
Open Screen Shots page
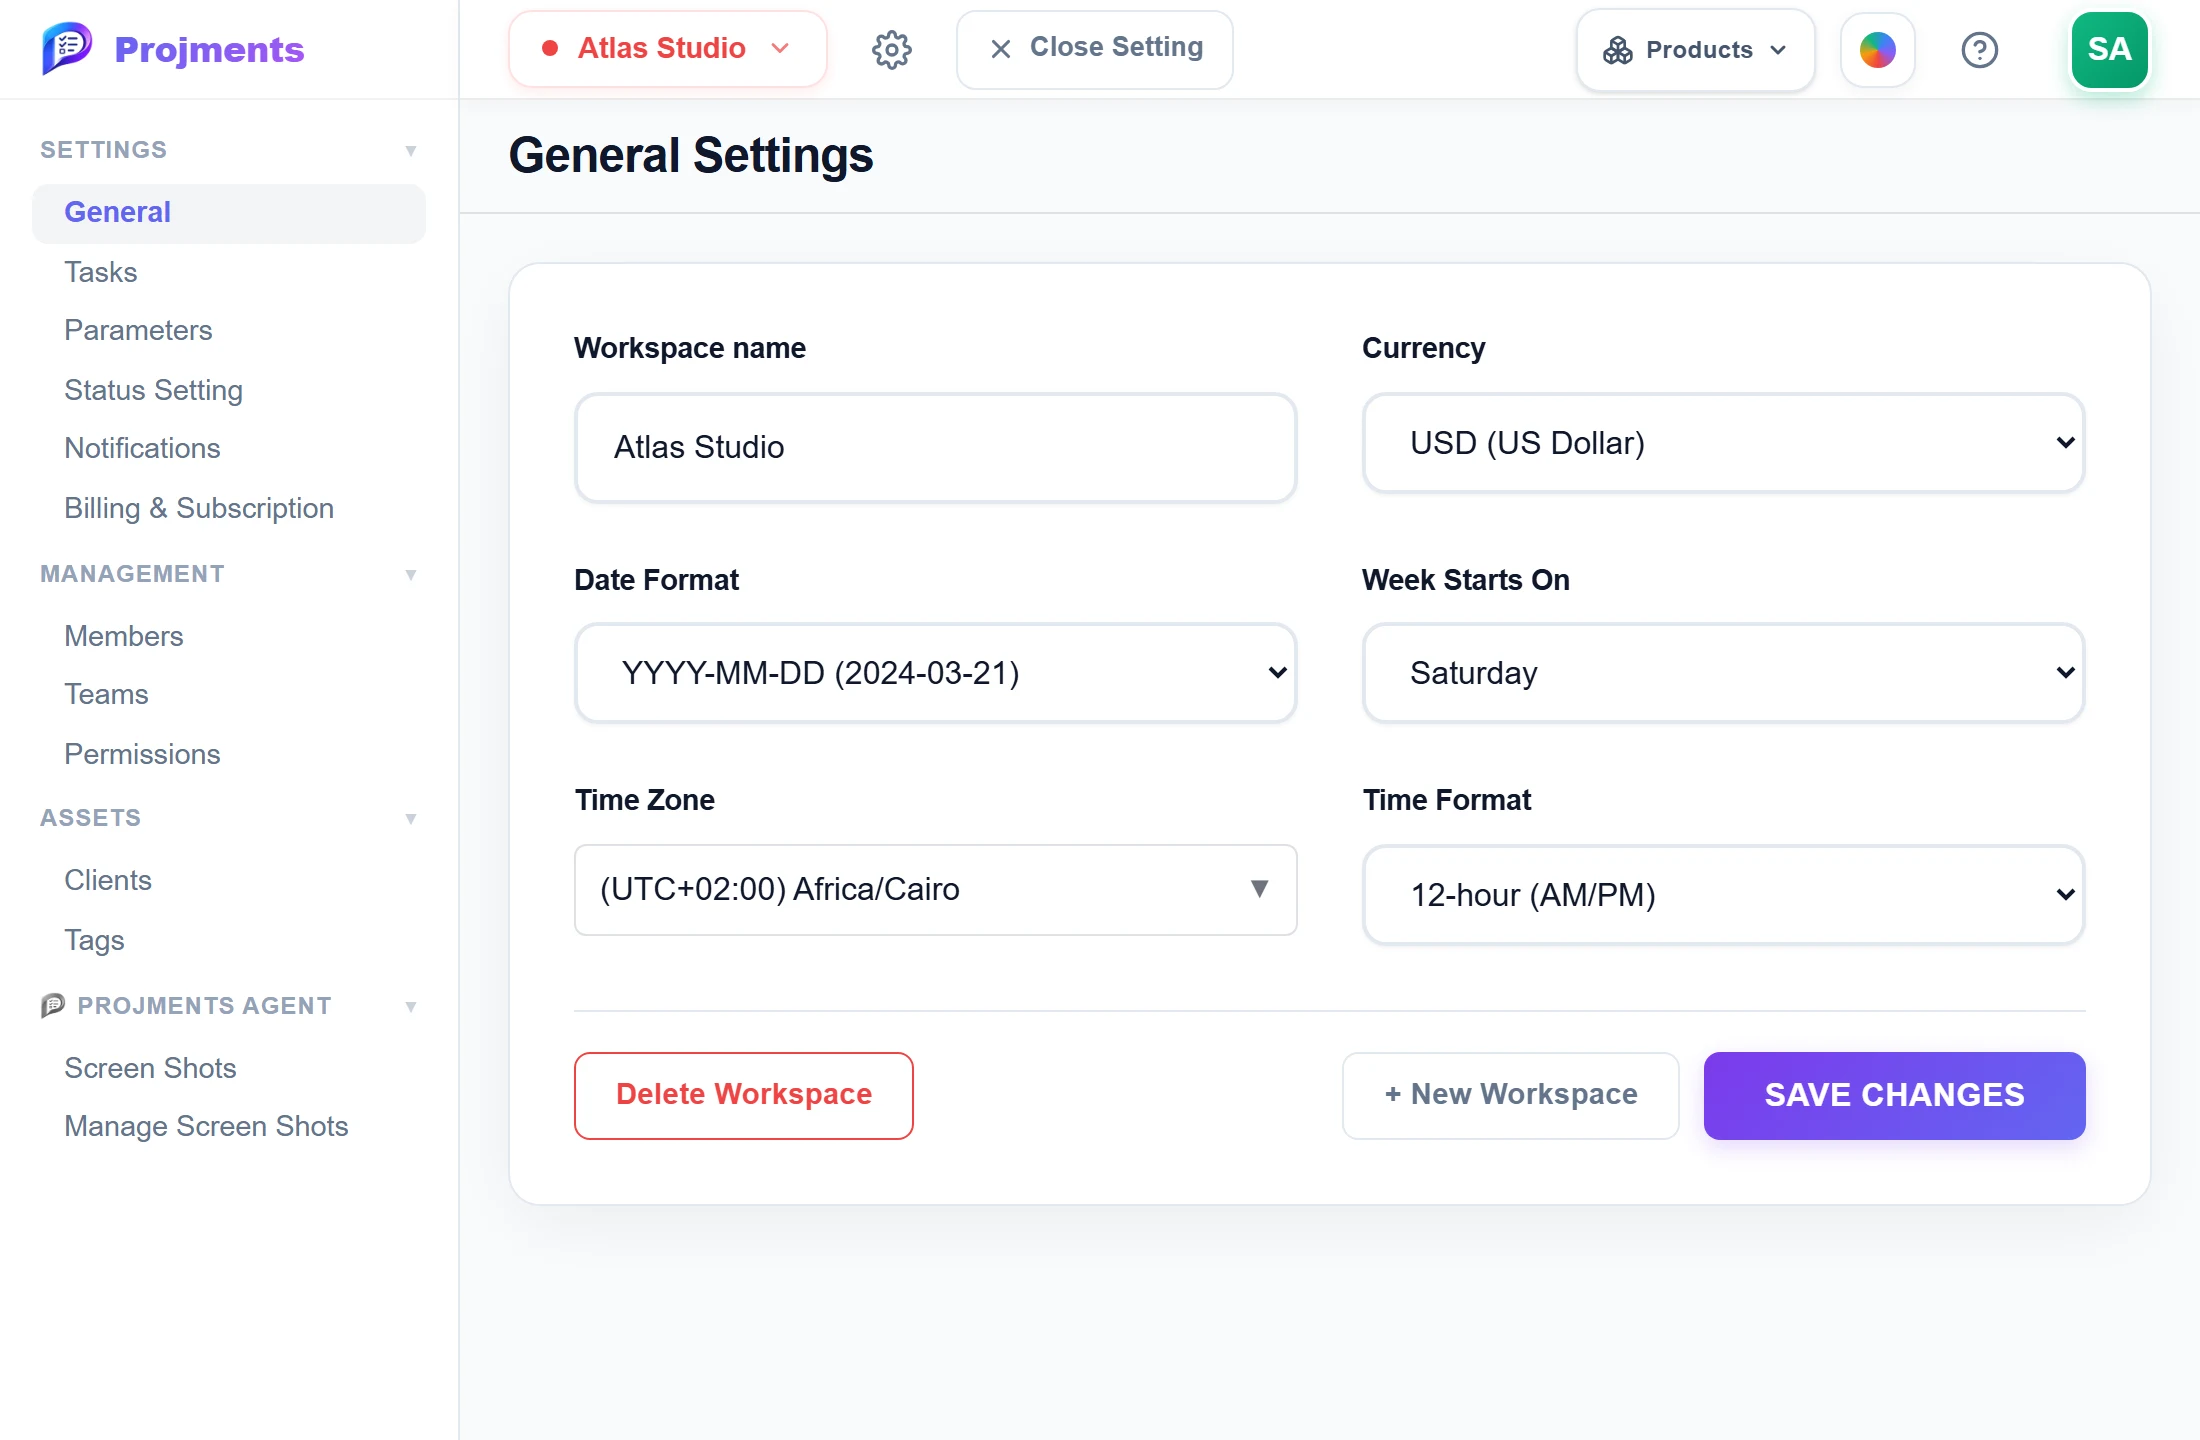[x=150, y=1068]
